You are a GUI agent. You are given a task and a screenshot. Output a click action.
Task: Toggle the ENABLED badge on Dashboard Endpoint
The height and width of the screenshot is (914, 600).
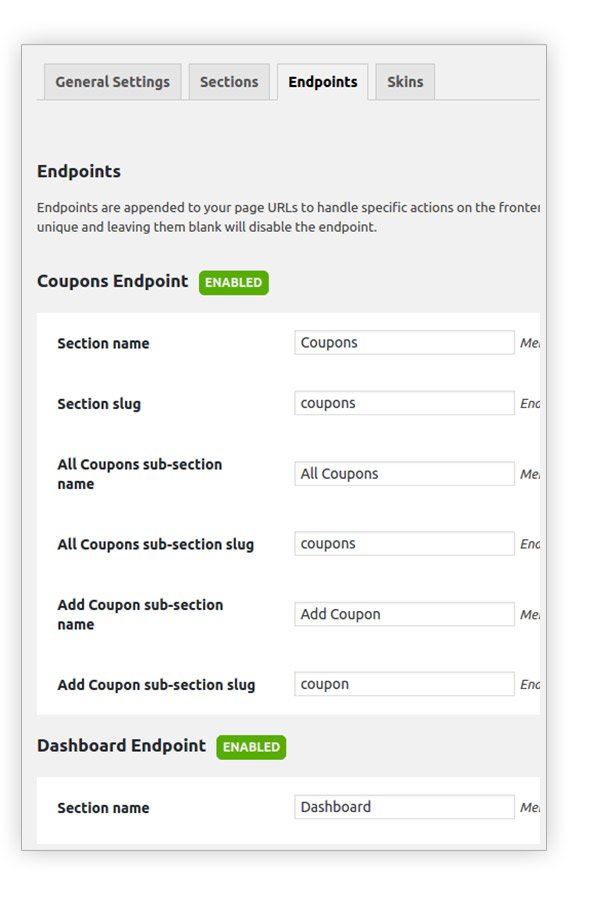coord(250,747)
